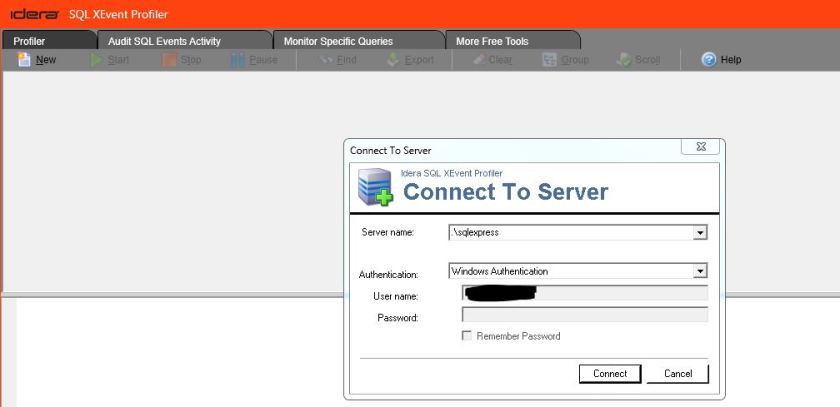Enable the Remember Password checkbox
Viewport: 840px width, 407px height.
[x=467, y=337]
